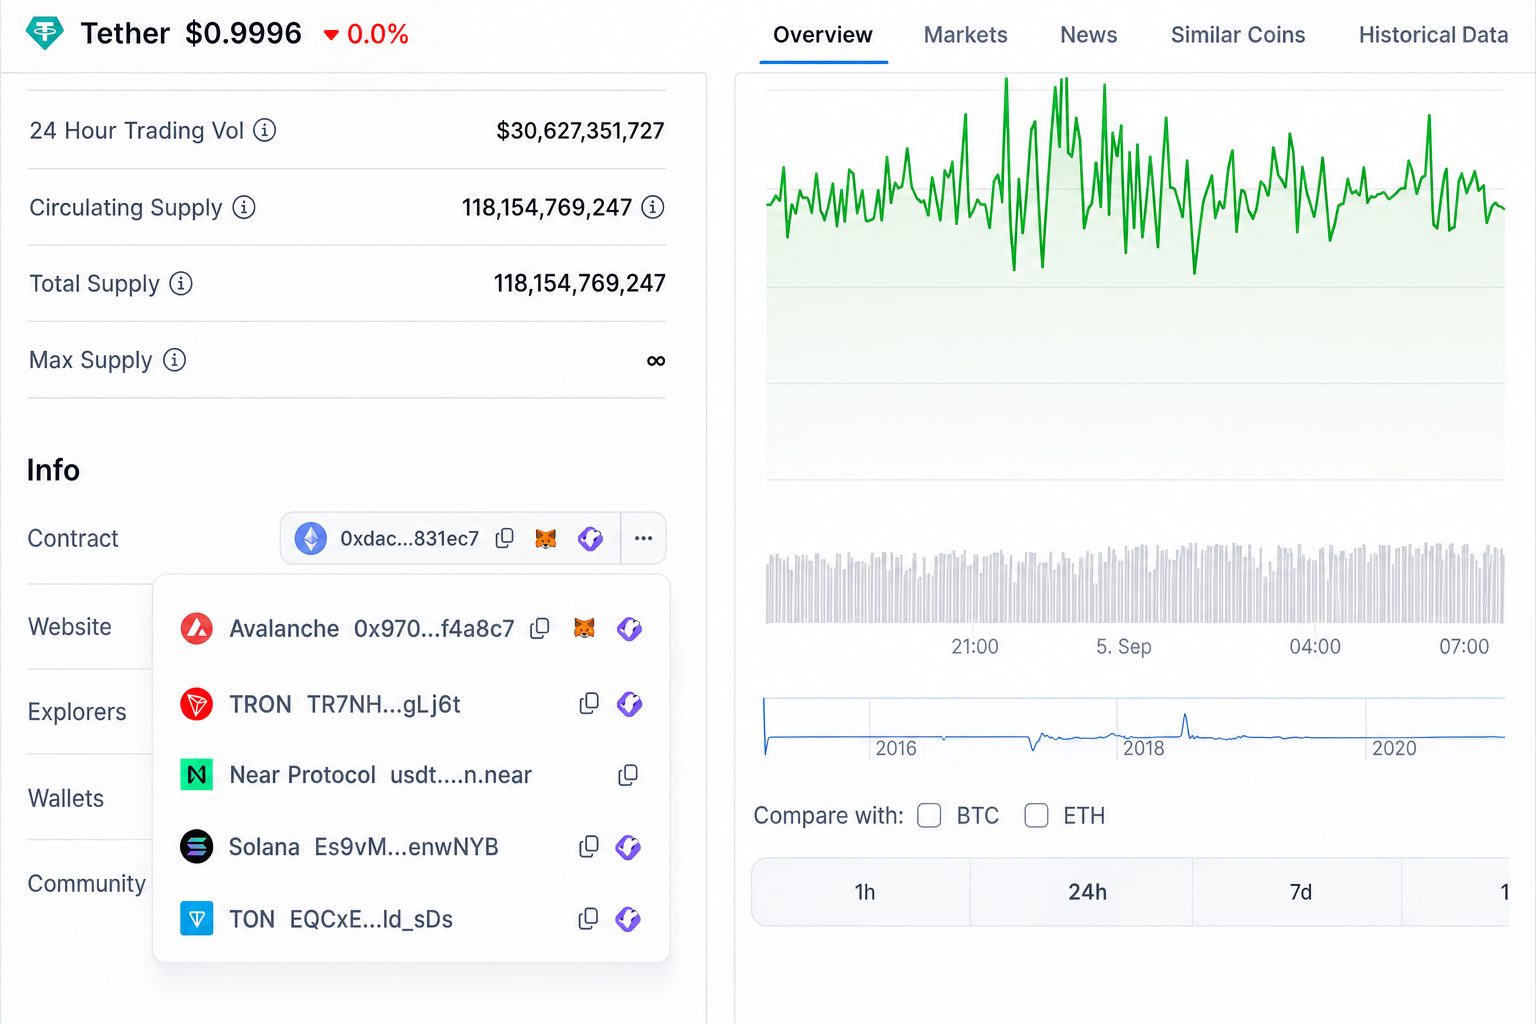Click TRON address TR7NH...gLj6t
Image resolution: width=1536 pixels, height=1024 pixels.
(384, 704)
